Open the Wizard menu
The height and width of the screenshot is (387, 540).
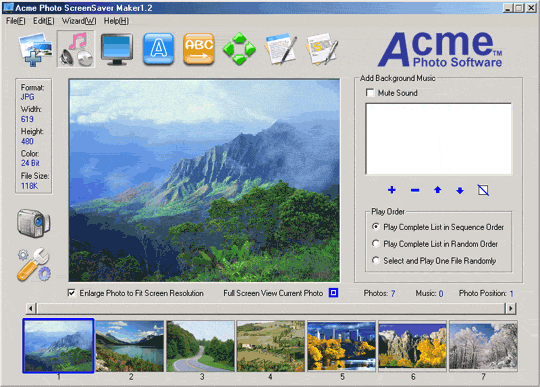click(x=79, y=21)
